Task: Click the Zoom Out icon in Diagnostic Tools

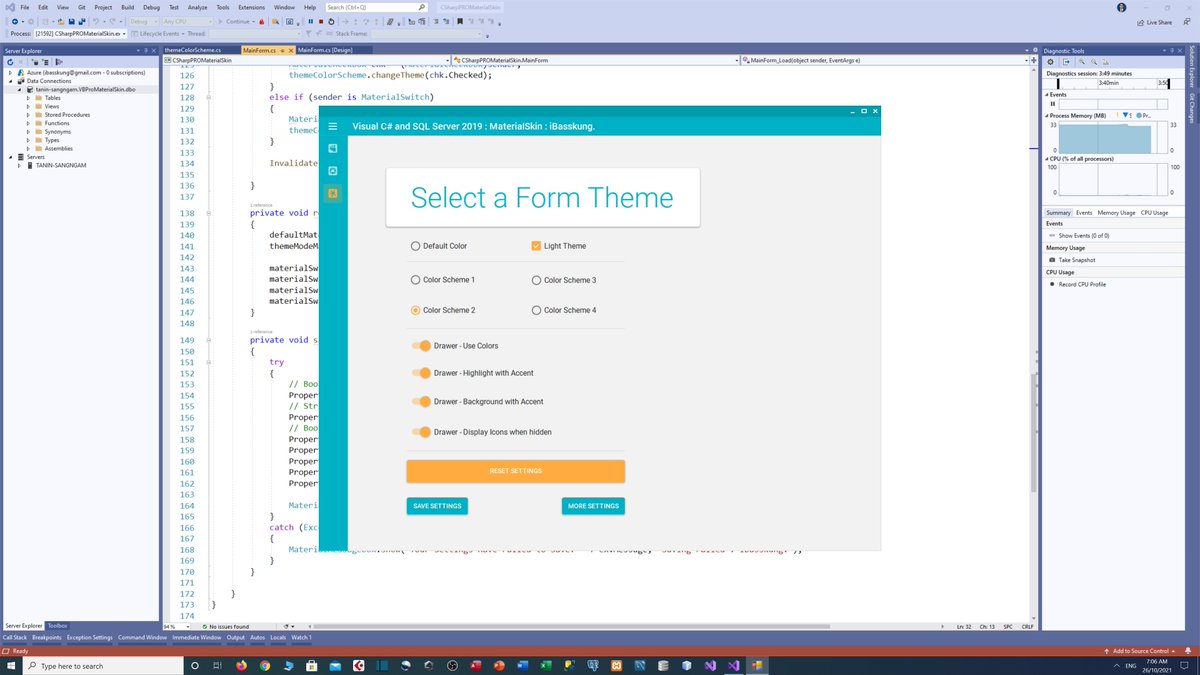Action: (1094, 62)
